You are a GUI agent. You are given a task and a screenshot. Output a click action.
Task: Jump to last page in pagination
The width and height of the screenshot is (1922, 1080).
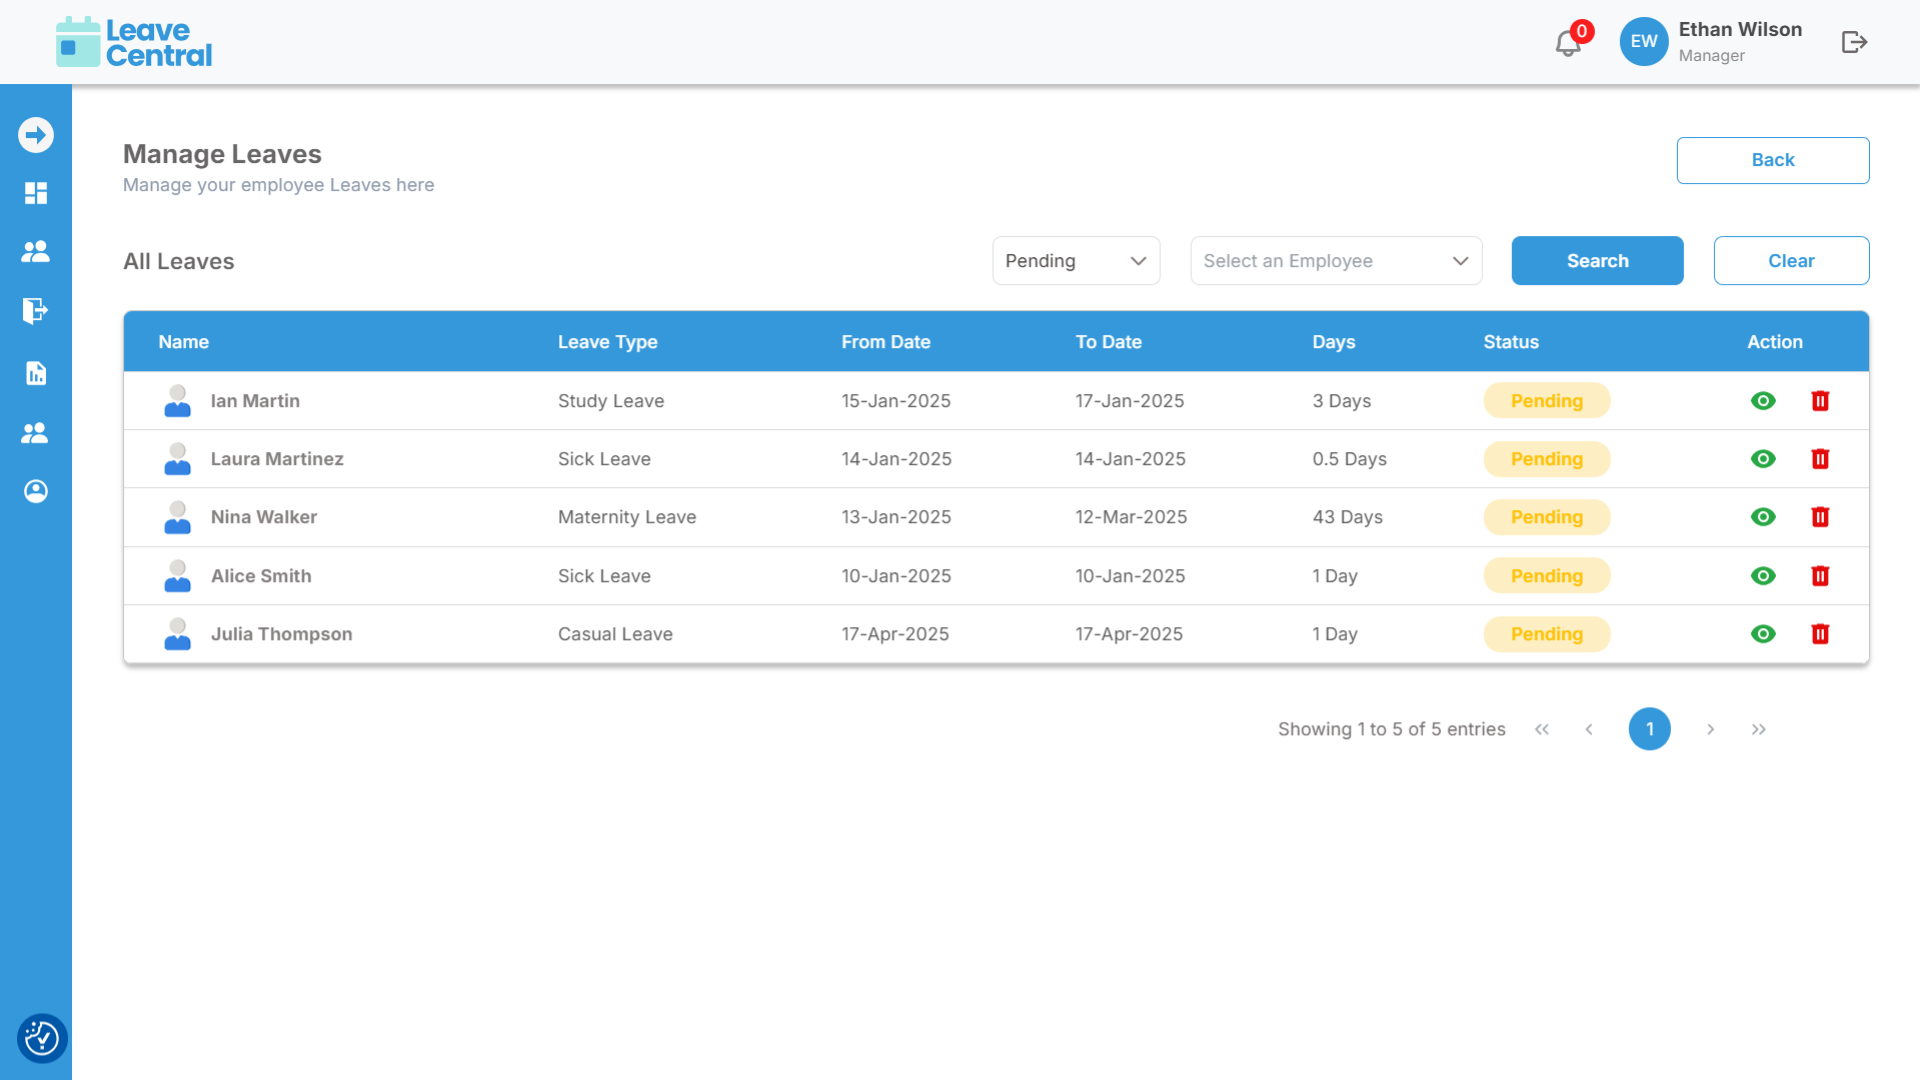[x=1759, y=729]
